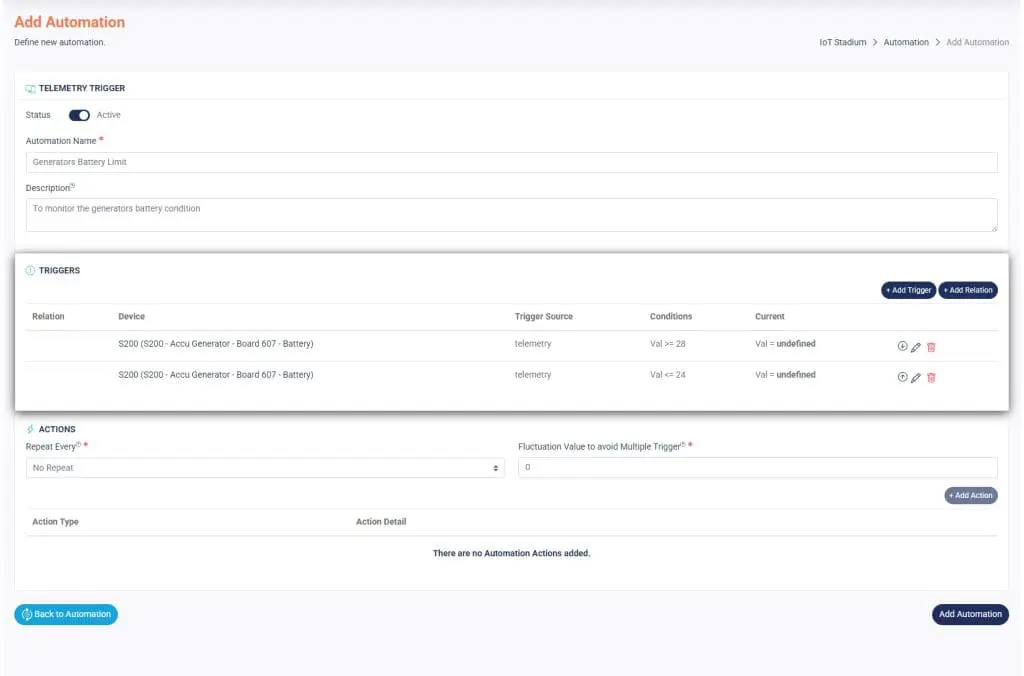This screenshot has height=676, width=1024.
Task: Delete the Val <= 24 trigger
Action: pos(931,378)
